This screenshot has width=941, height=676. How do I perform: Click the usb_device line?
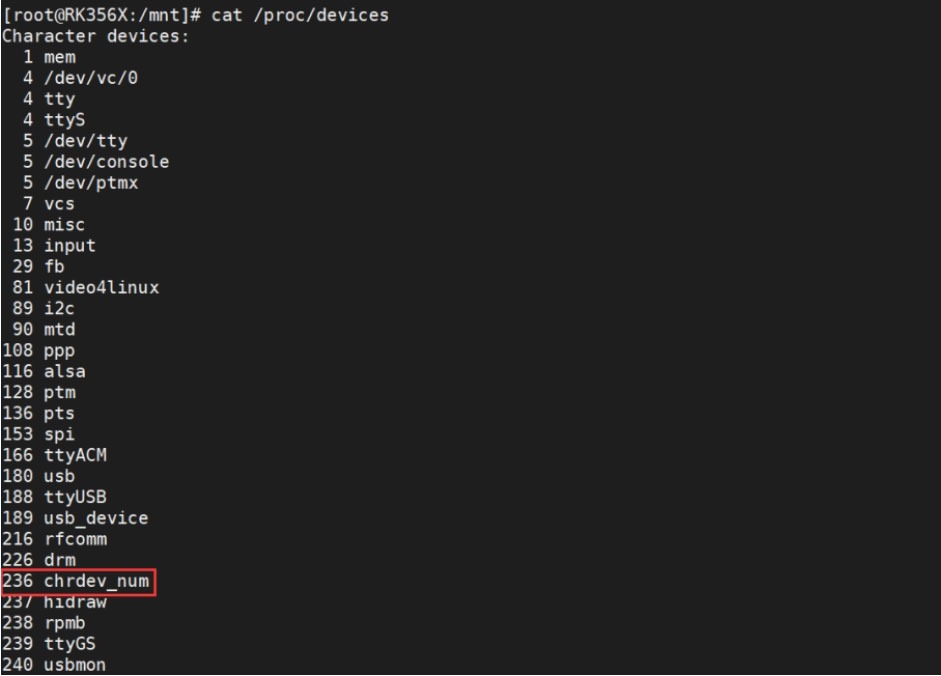pyautogui.click(x=75, y=518)
